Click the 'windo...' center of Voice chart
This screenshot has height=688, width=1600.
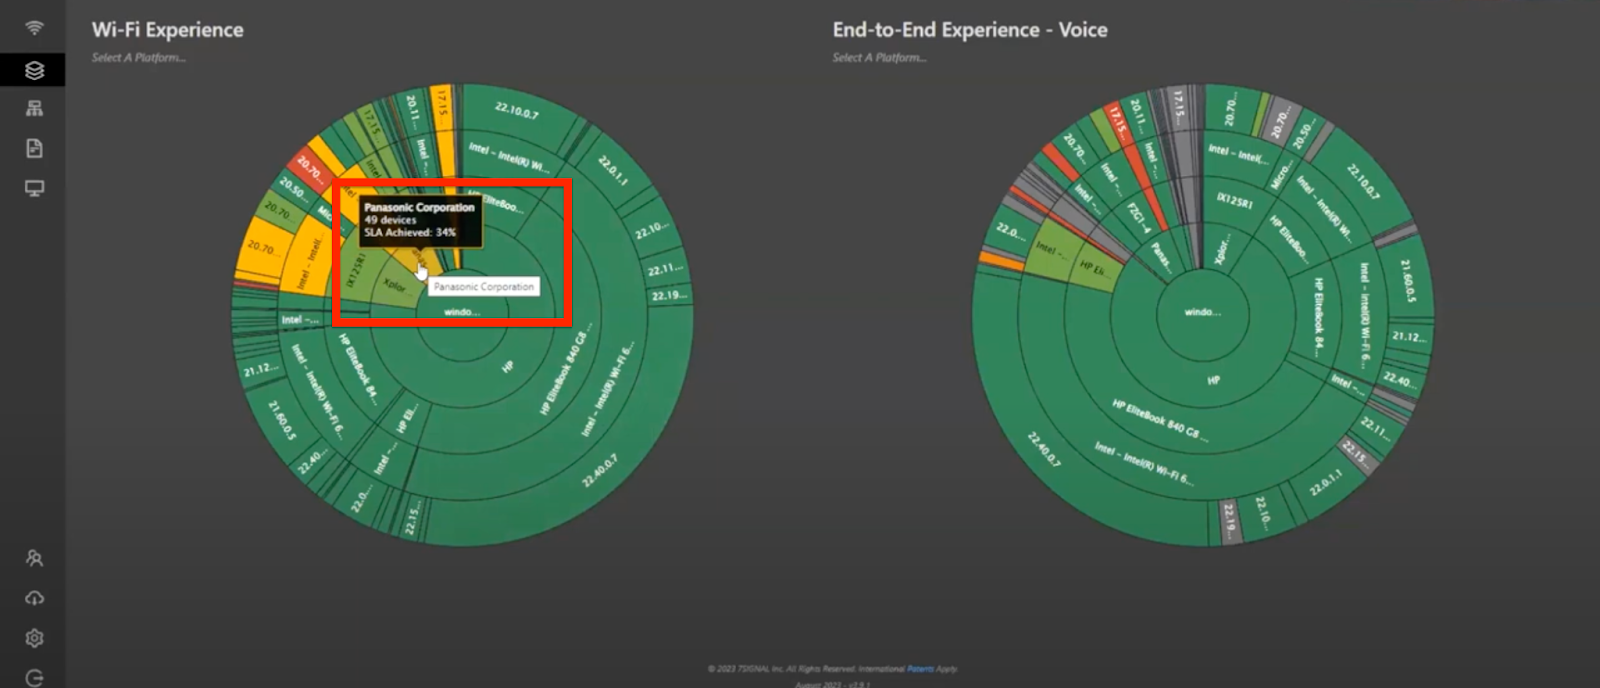(x=1202, y=312)
